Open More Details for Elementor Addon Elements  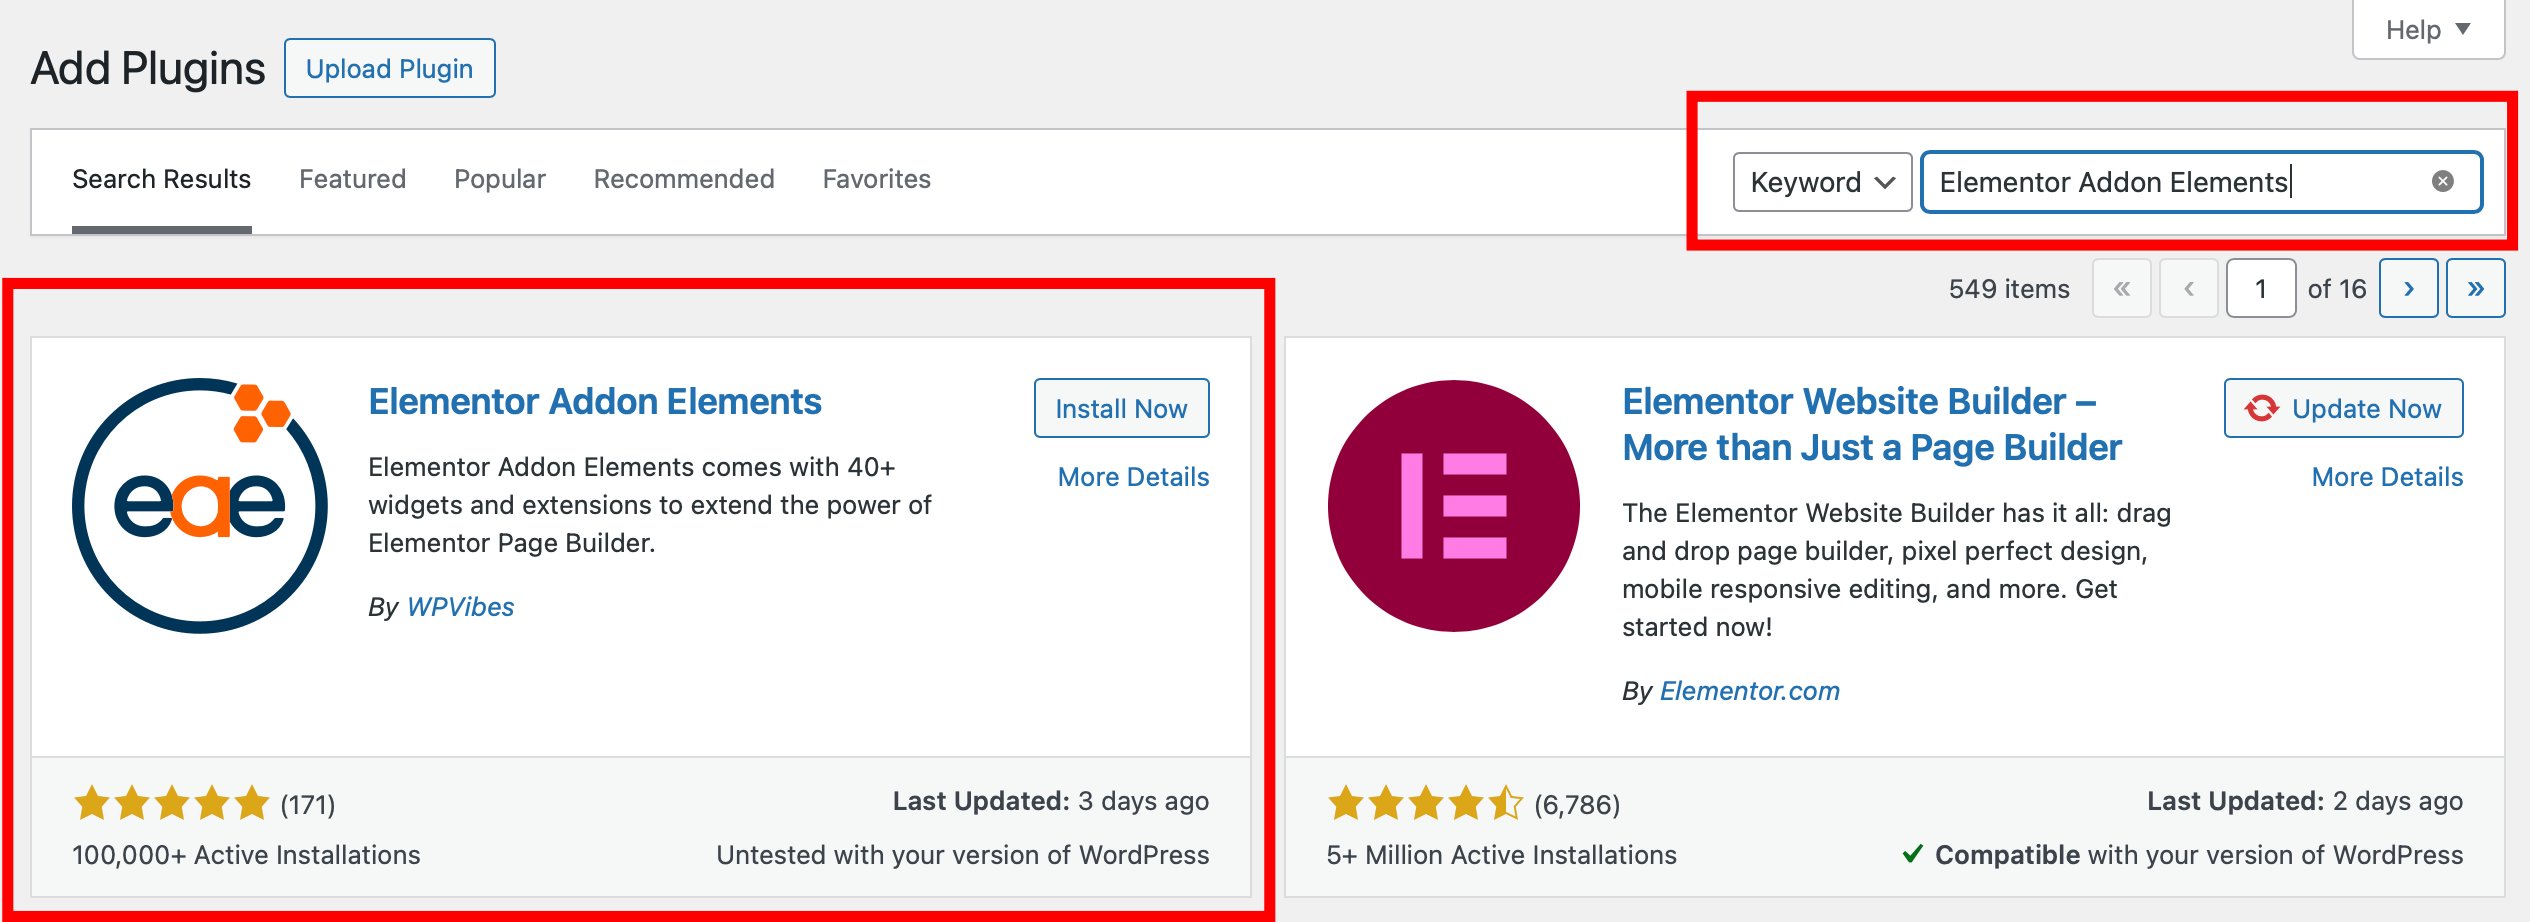[x=1133, y=477]
